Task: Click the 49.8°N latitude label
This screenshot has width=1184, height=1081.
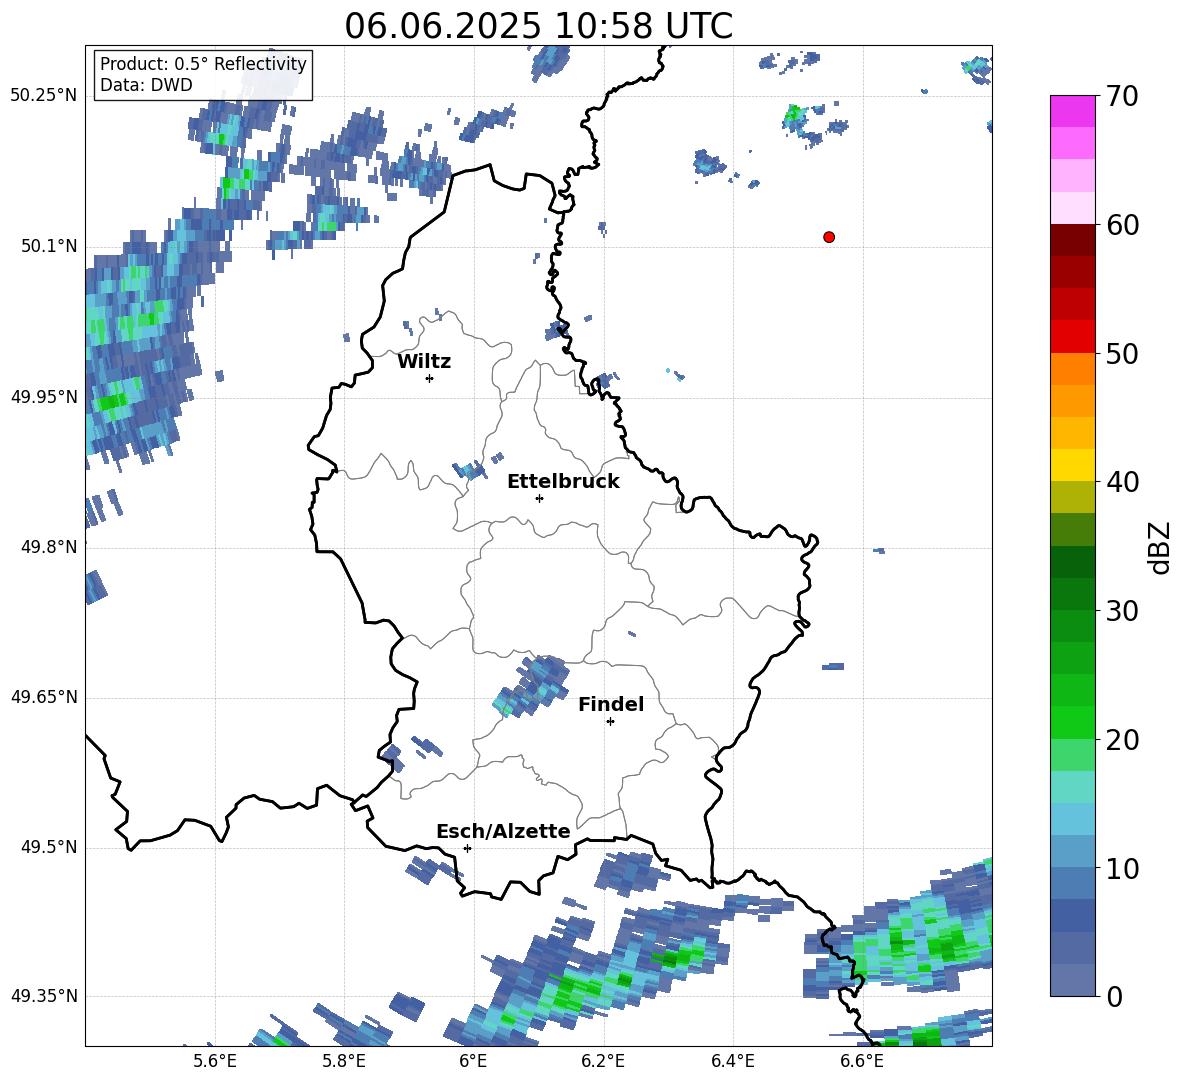Action: tap(49, 547)
